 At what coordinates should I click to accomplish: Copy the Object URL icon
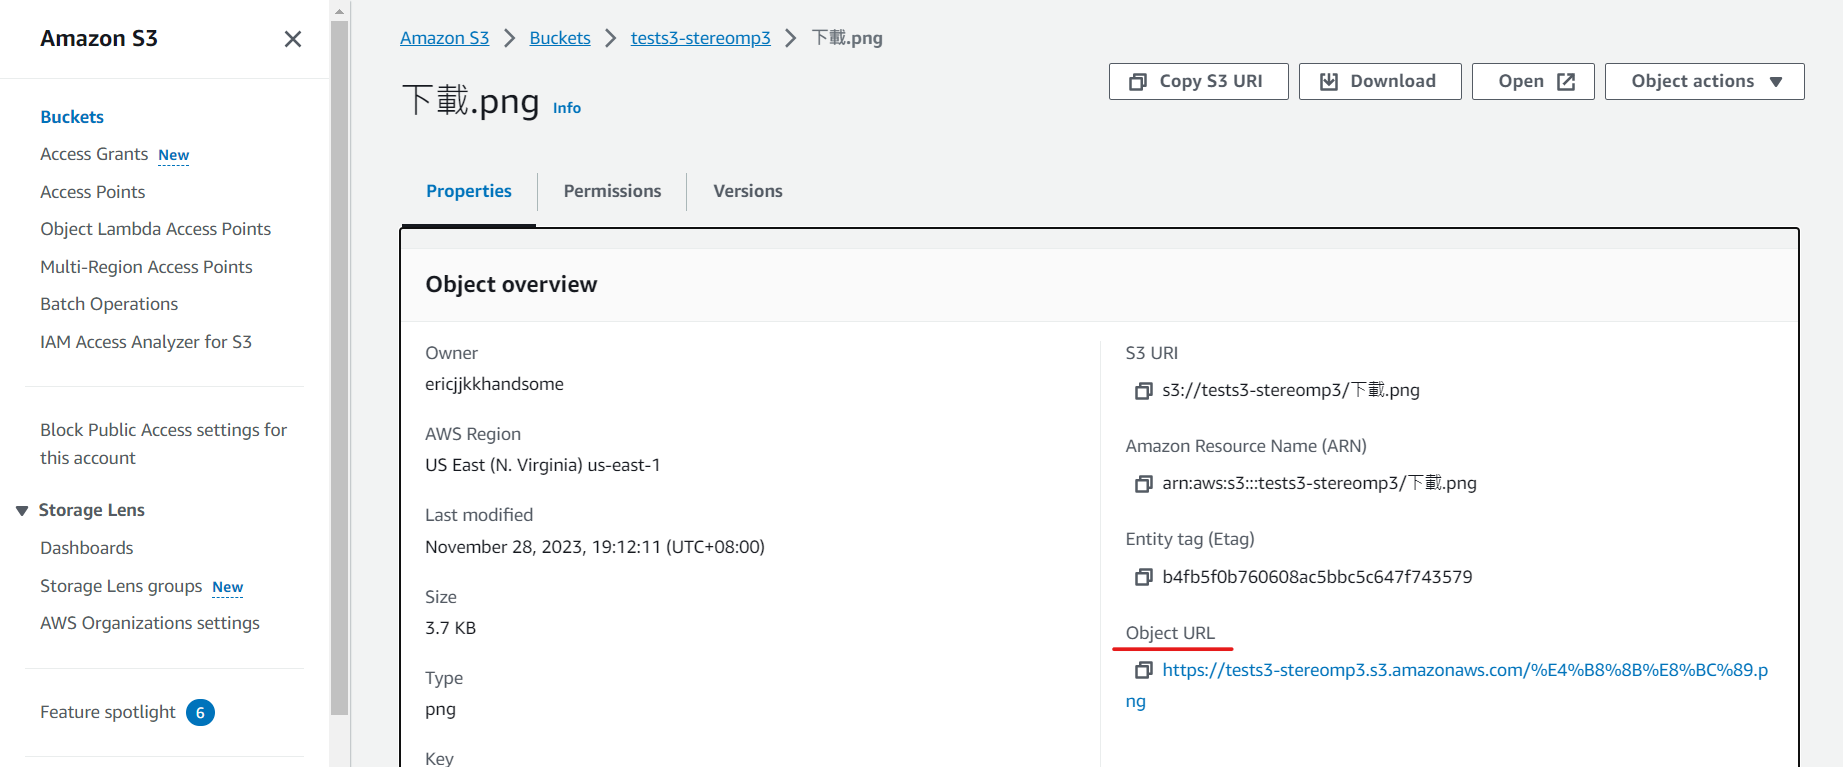click(1143, 670)
